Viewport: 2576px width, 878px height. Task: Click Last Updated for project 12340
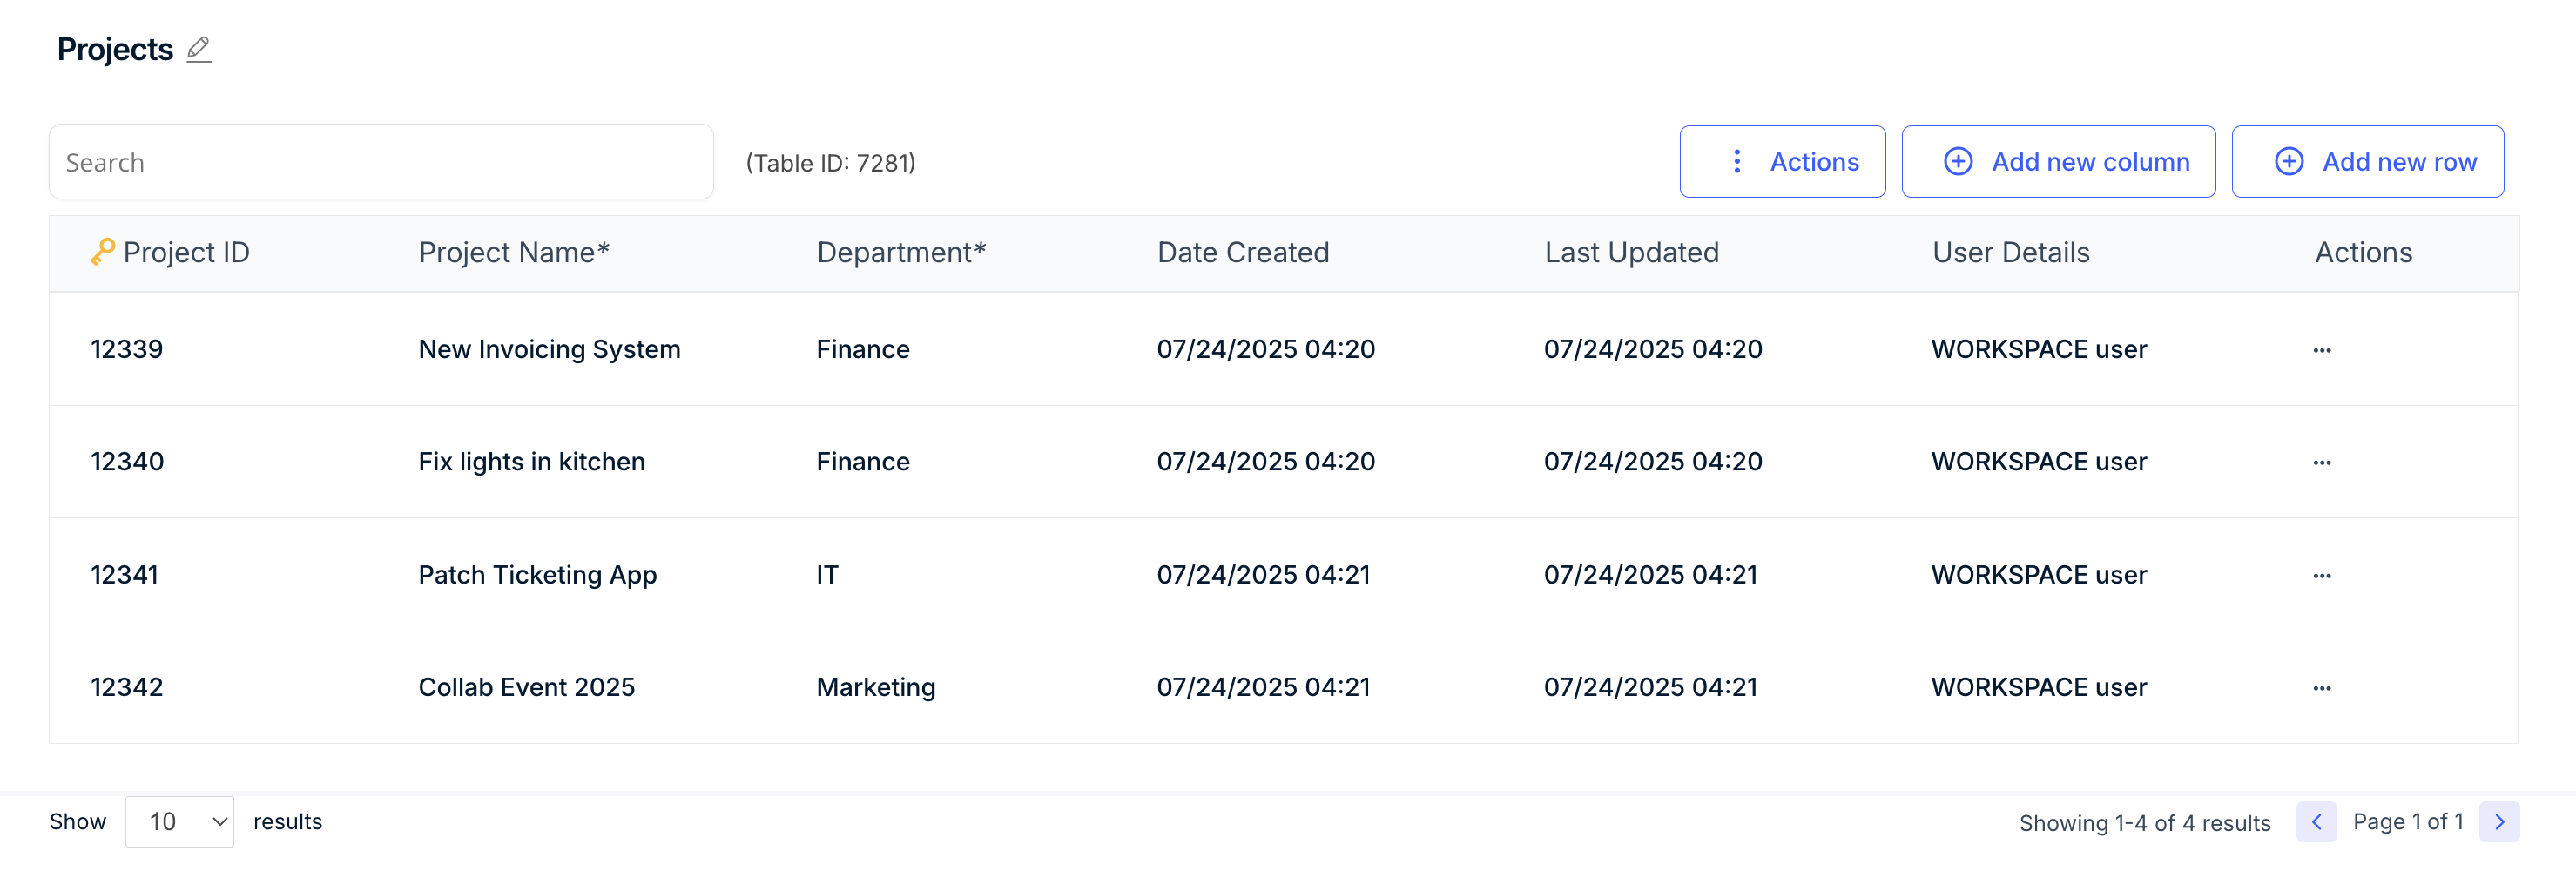pos(1652,461)
